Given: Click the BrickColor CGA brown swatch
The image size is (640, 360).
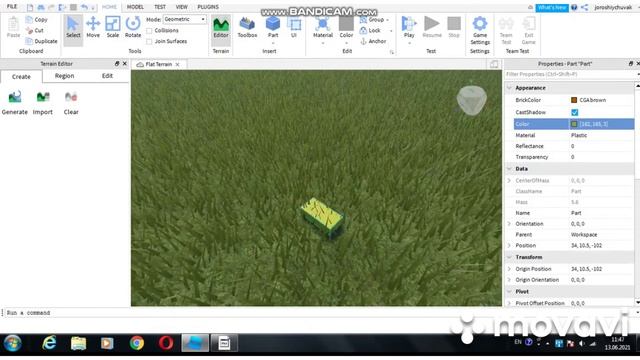Looking at the screenshot, I should point(574,100).
